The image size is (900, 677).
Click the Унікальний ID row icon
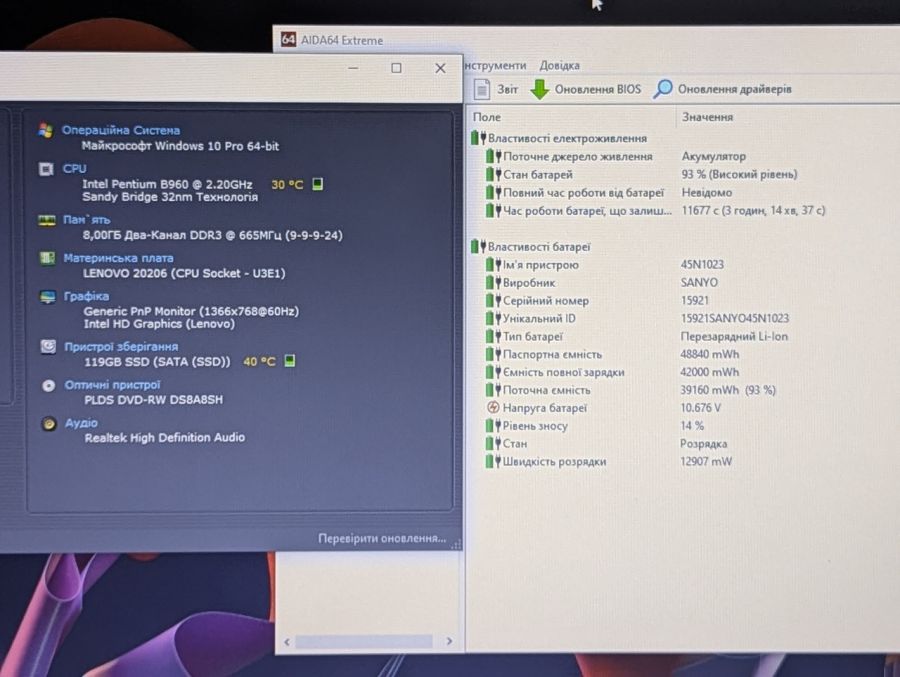click(493, 318)
